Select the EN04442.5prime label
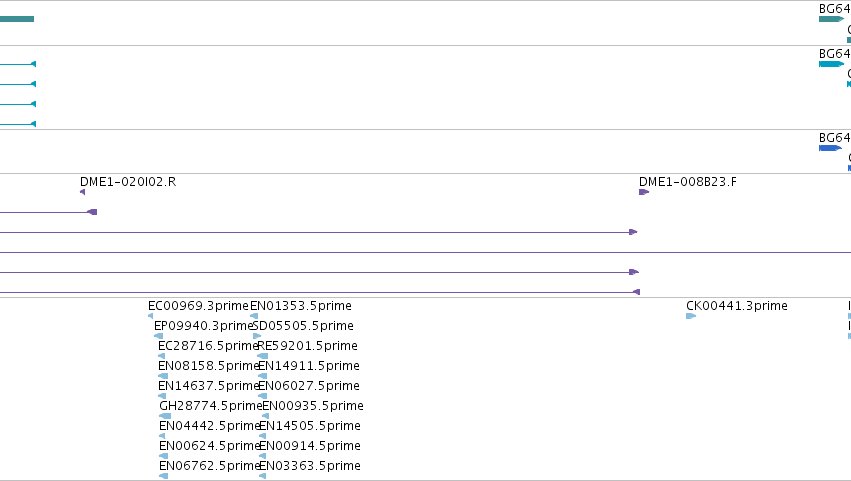Image resolution: width=851 pixels, height=481 pixels. pyautogui.click(x=210, y=426)
